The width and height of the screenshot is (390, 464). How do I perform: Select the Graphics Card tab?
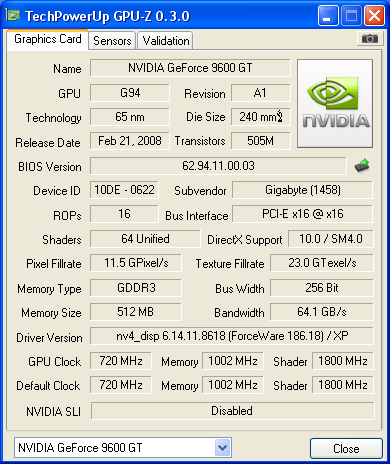[48, 39]
